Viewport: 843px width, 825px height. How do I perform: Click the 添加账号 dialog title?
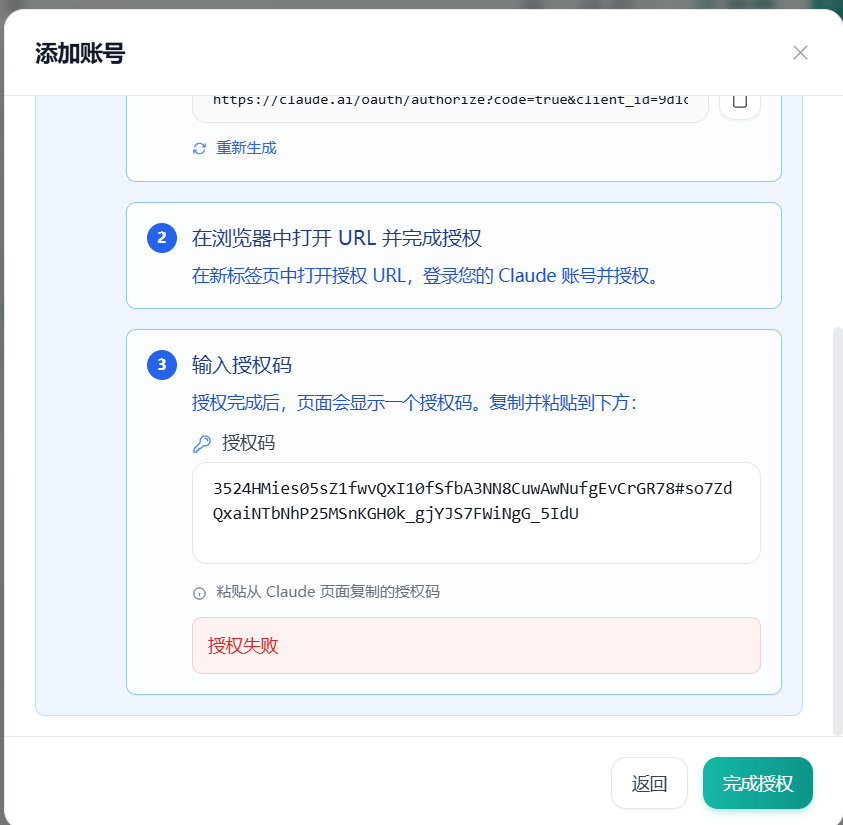tap(80, 54)
